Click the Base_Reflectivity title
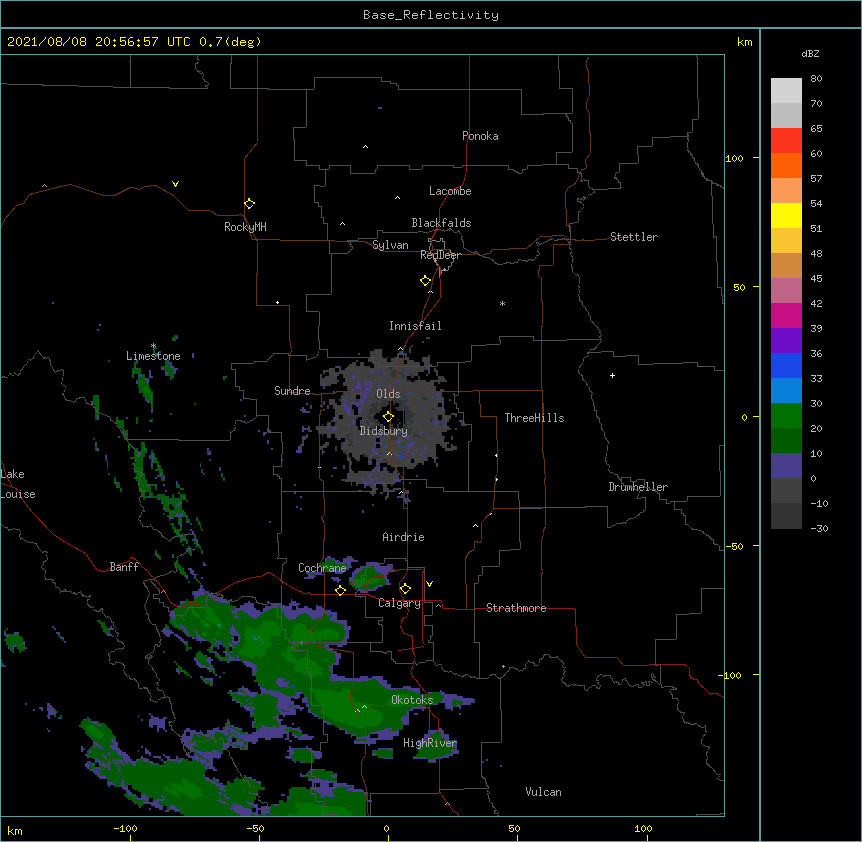Viewport: 862px width, 842px height. click(431, 15)
